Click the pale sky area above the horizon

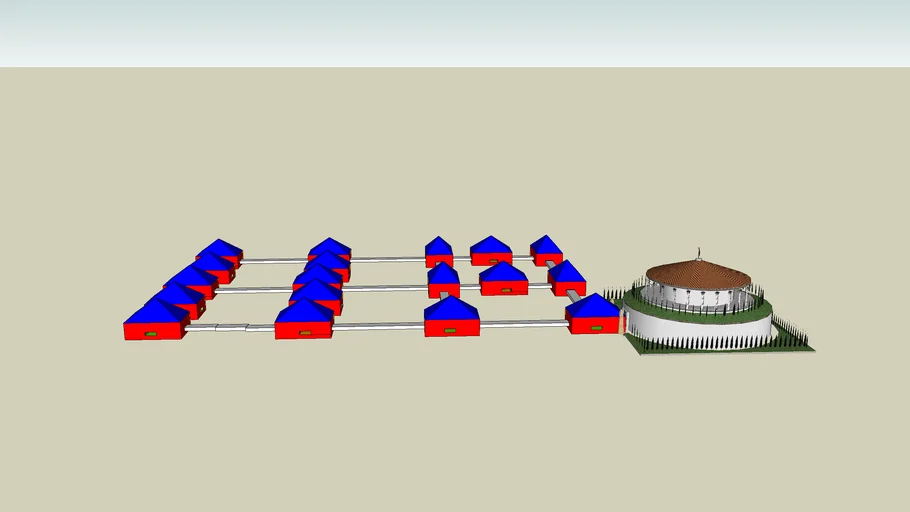pos(450,30)
